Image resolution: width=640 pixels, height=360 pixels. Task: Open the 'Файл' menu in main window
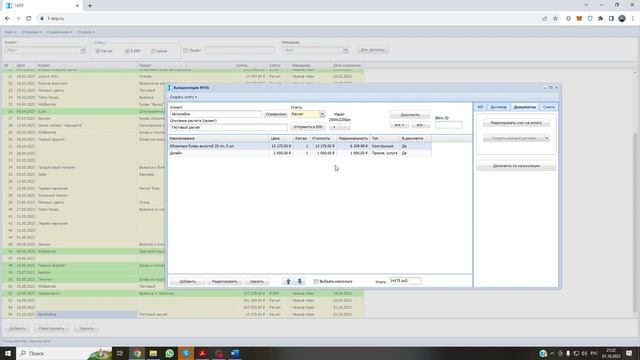tap(10, 32)
